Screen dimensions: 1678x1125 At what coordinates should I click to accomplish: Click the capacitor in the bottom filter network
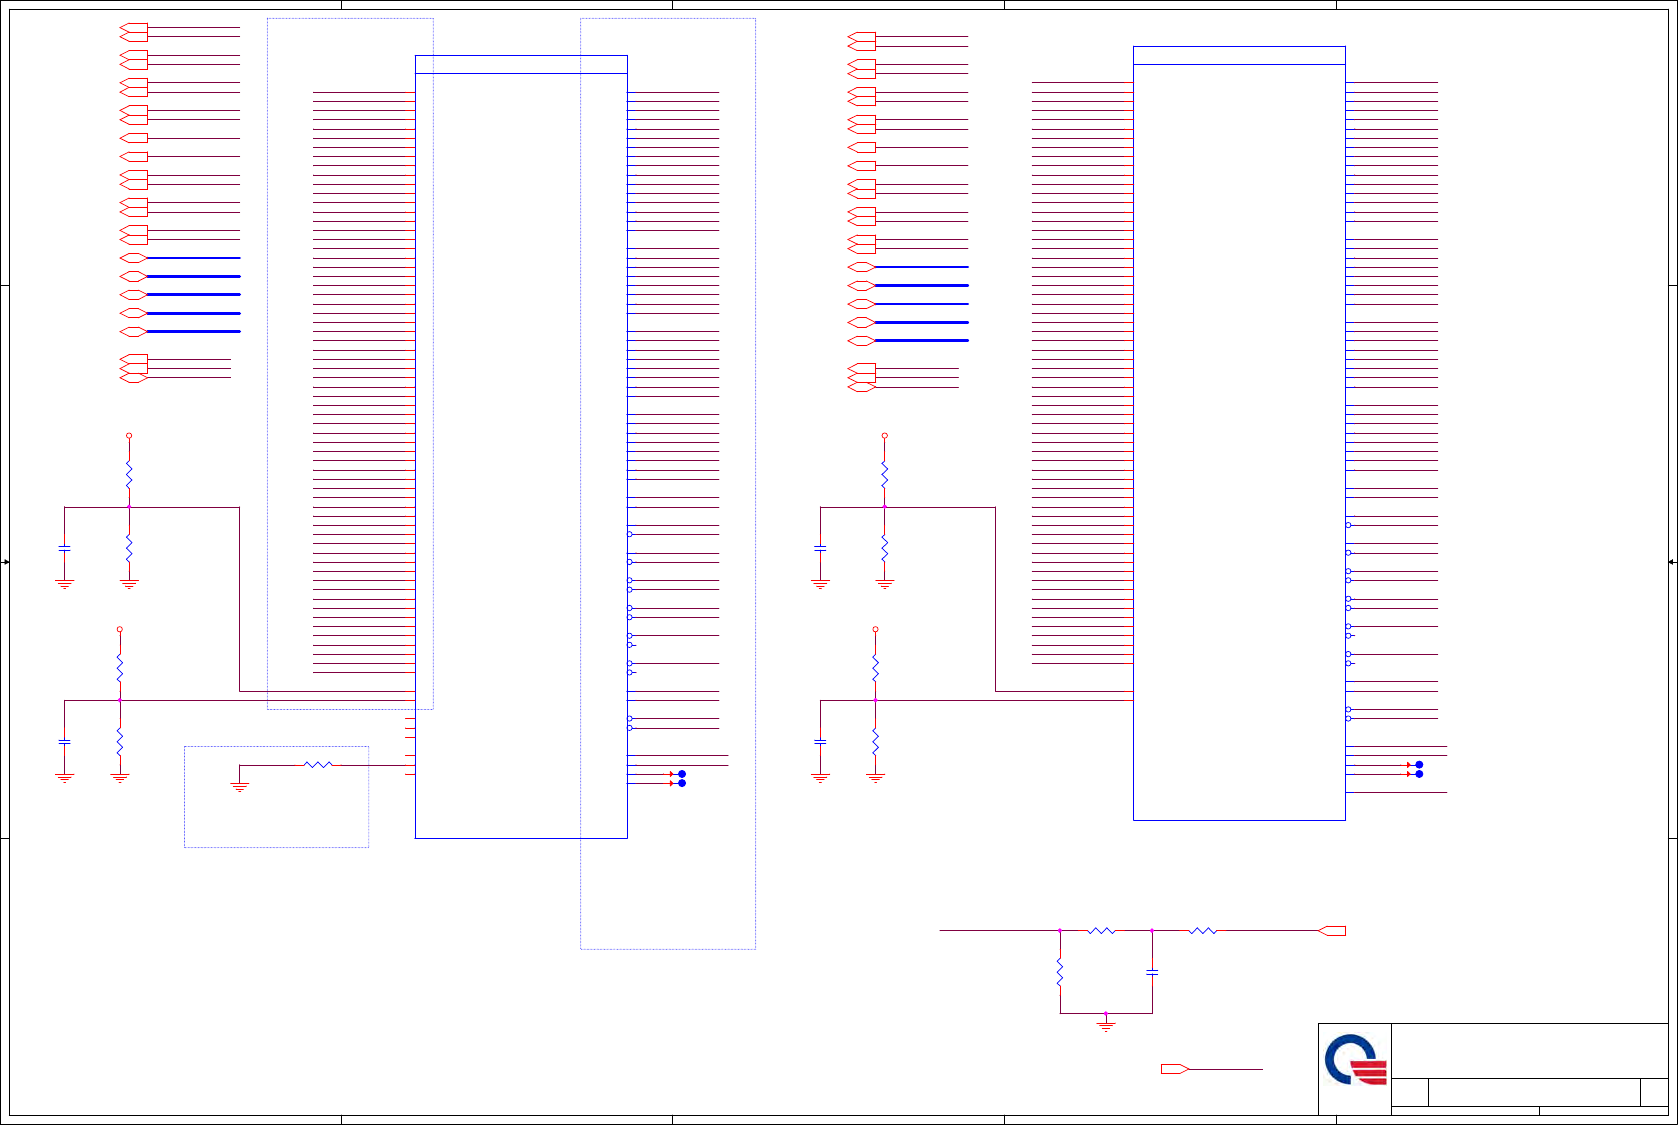pyautogui.click(x=1152, y=972)
